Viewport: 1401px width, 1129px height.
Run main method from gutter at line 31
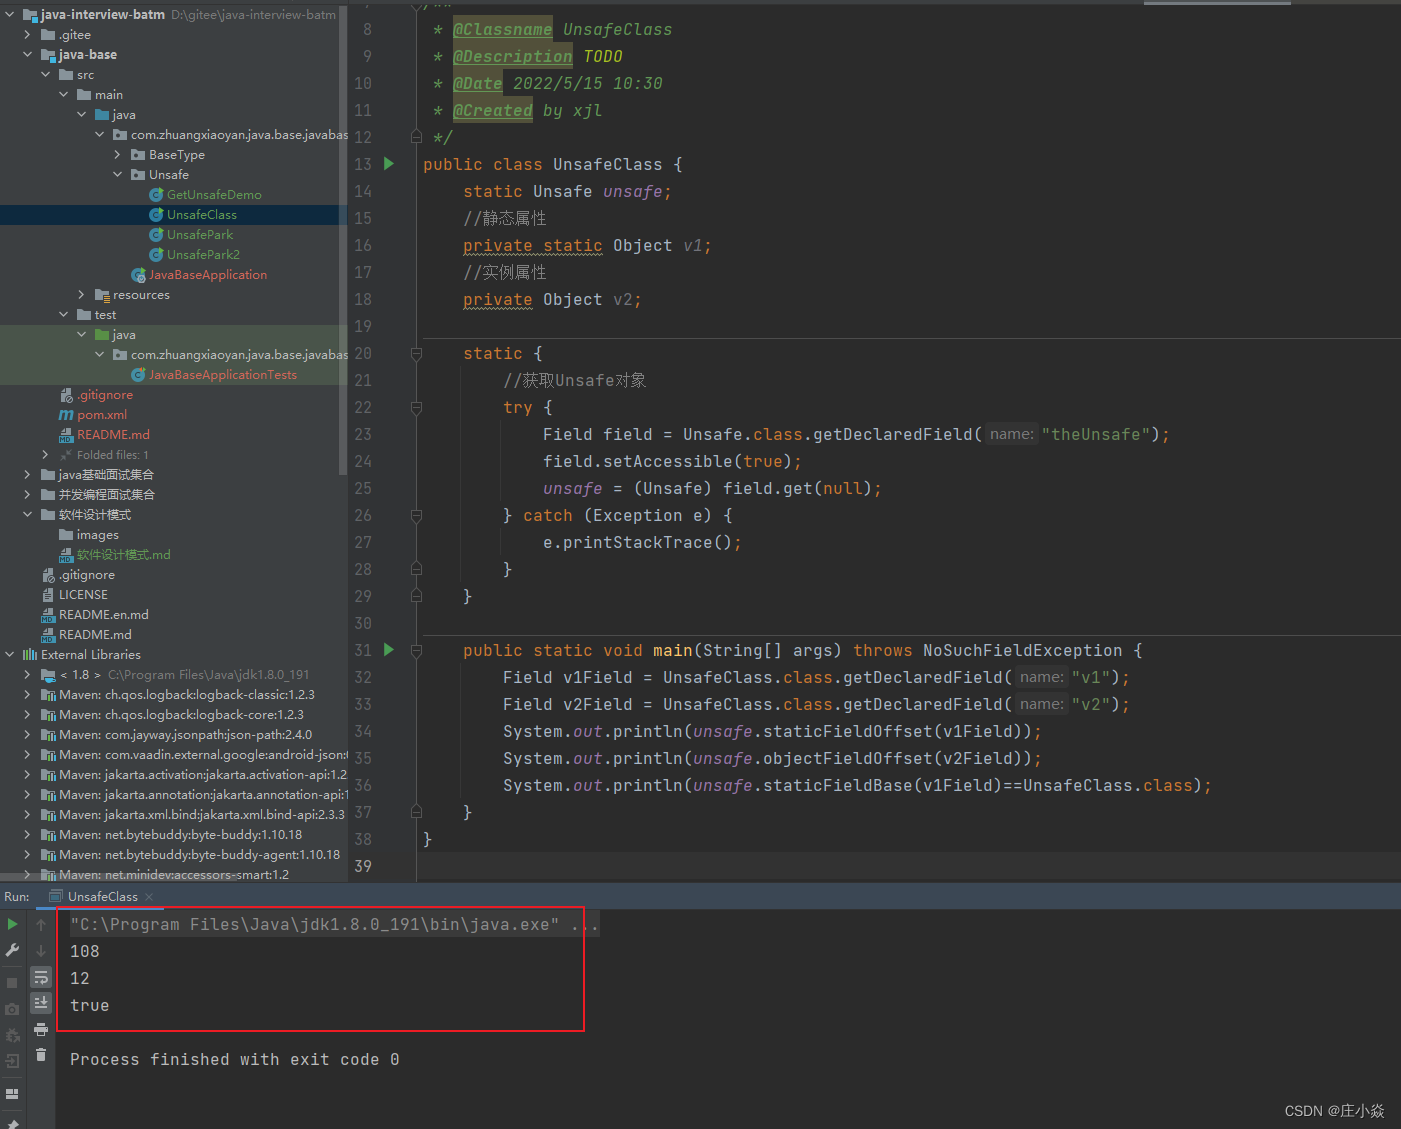(389, 650)
